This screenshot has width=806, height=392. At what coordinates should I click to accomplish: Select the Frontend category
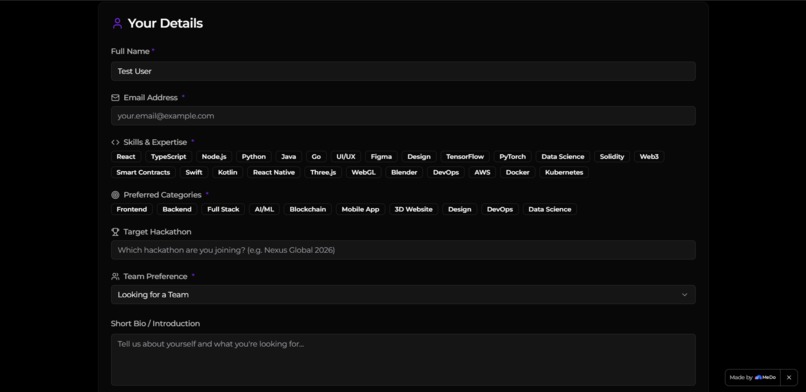(132, 210)
